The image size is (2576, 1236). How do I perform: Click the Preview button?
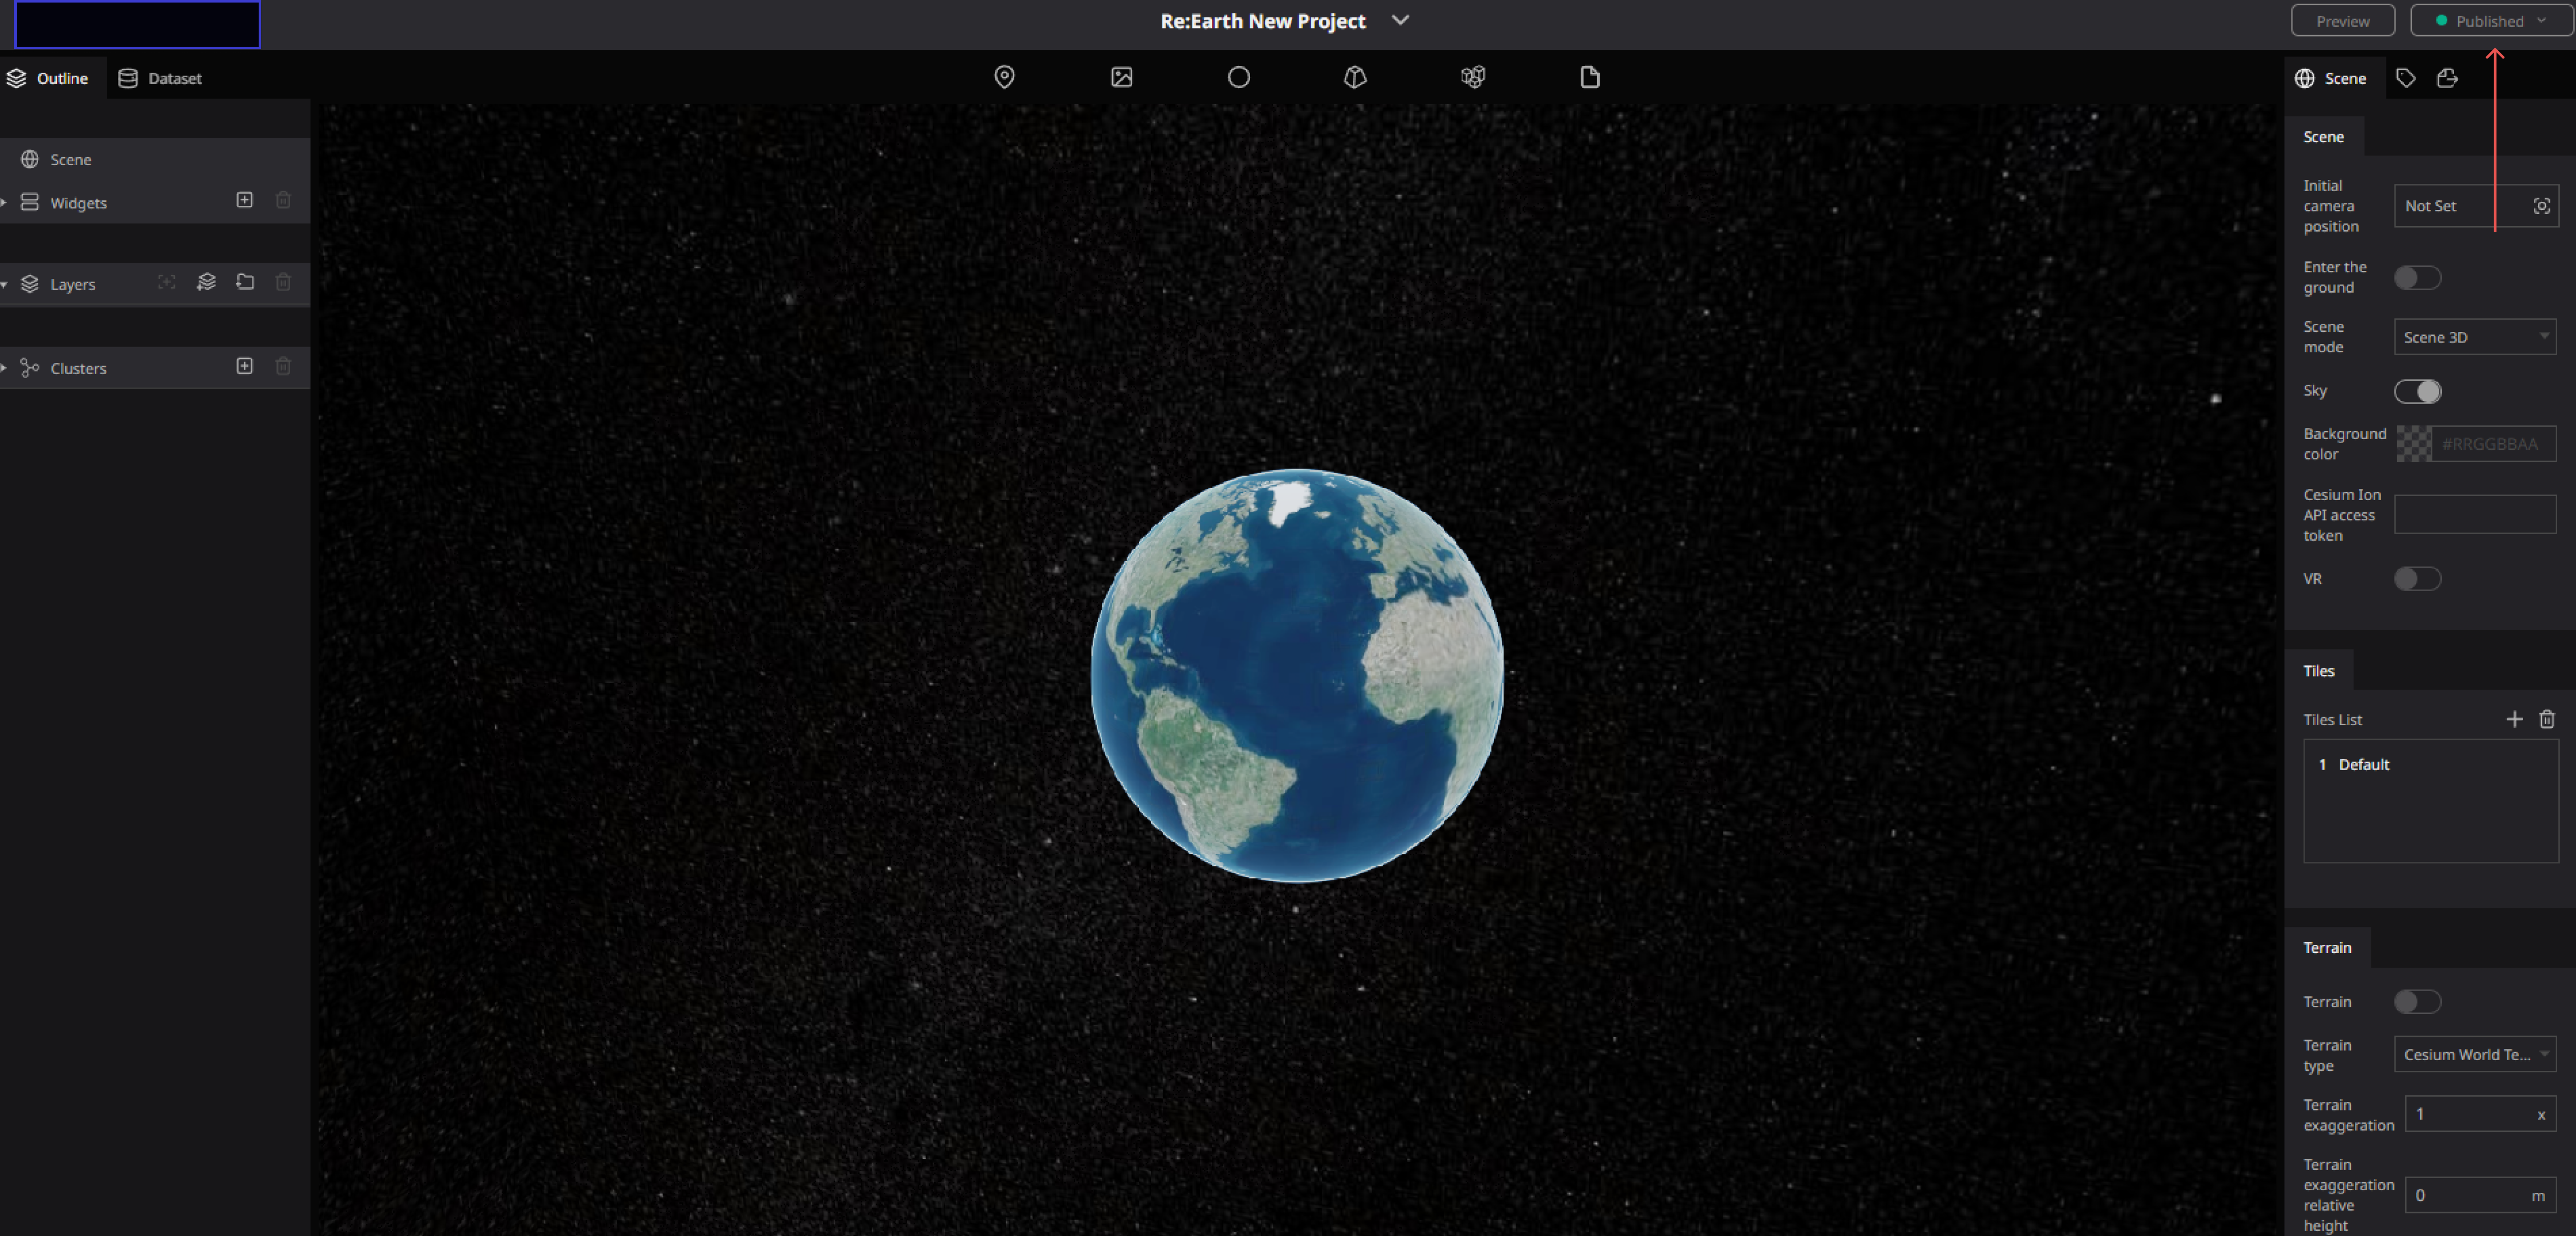pyautogui.click(x=2342, y=21)
